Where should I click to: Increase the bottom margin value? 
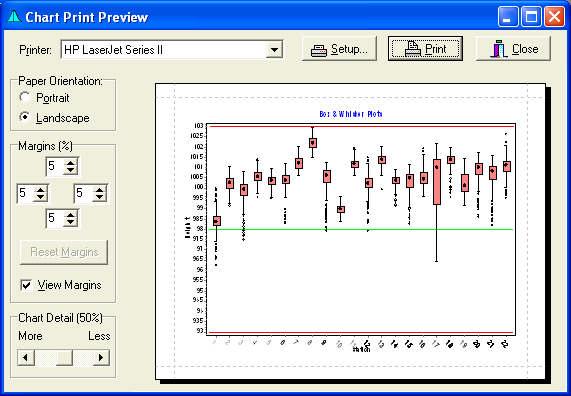coord(71,214)
